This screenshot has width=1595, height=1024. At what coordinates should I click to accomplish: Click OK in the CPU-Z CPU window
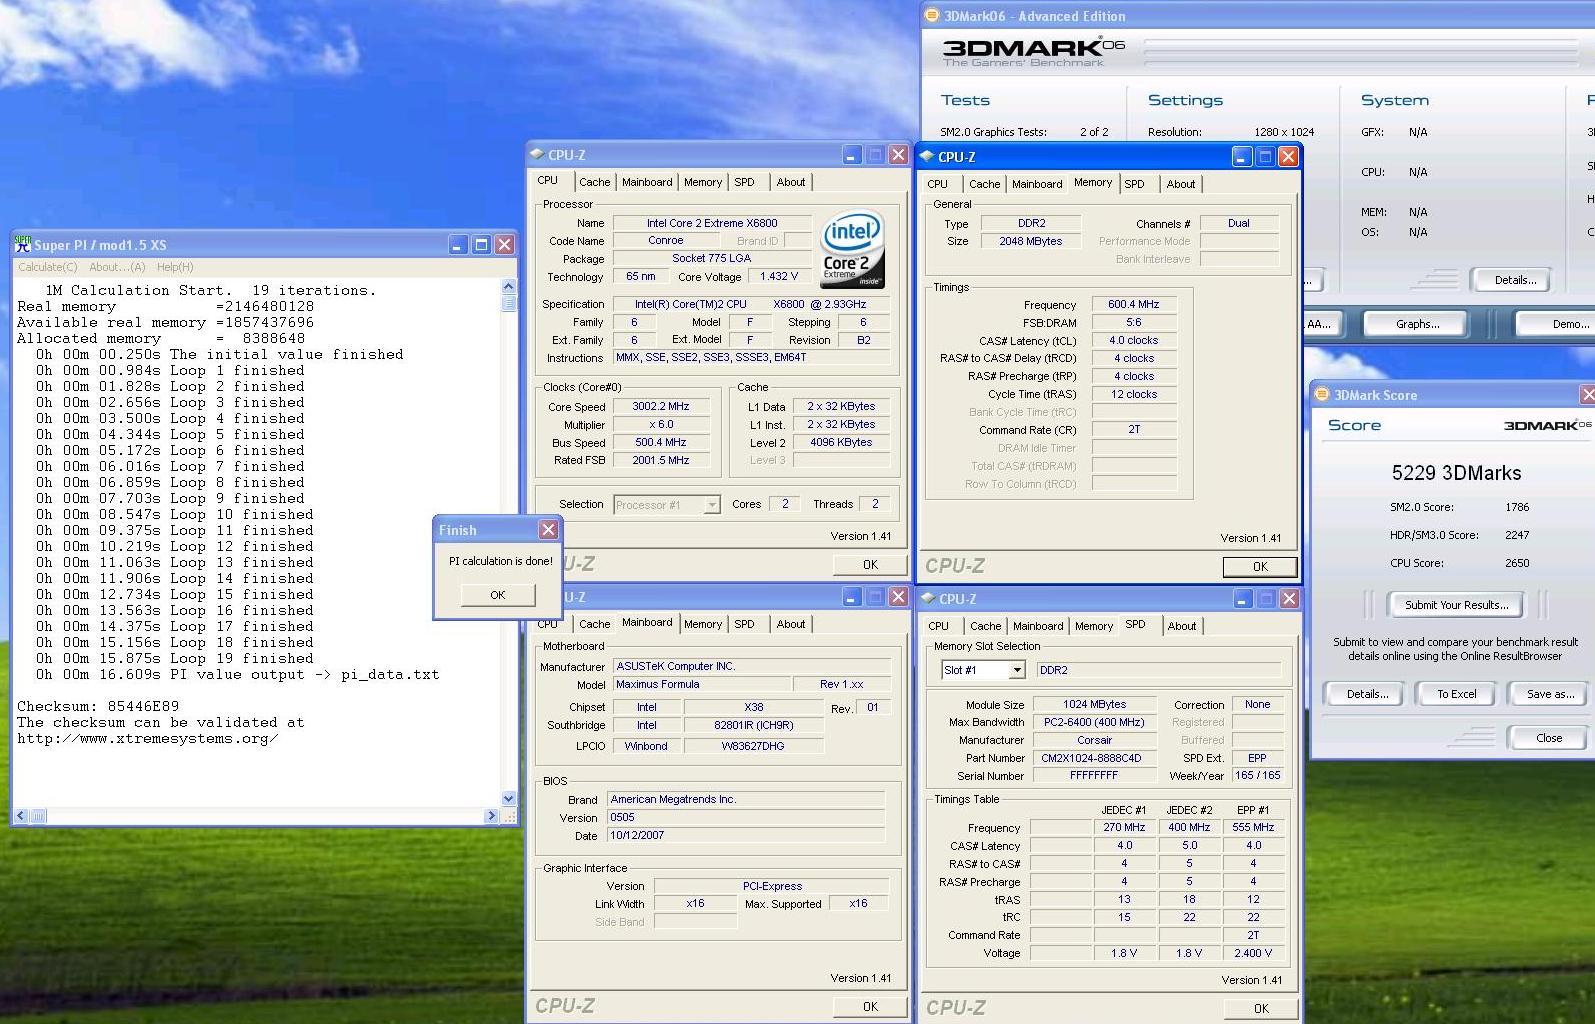click(x=870, y=565)
